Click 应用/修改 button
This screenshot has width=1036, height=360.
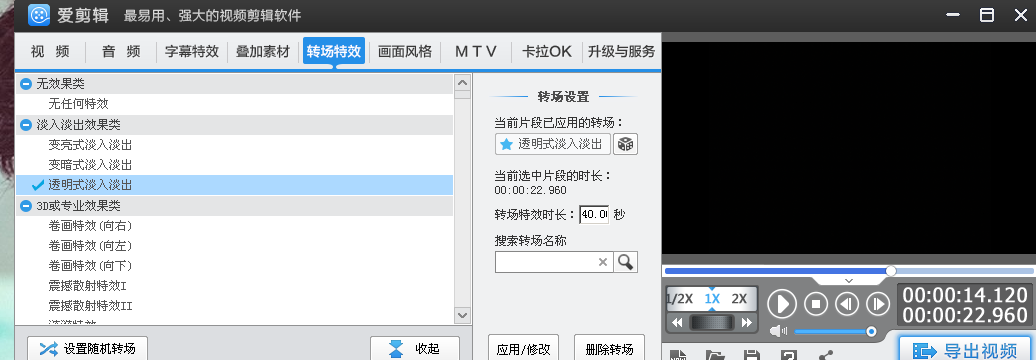coord(523,347)
